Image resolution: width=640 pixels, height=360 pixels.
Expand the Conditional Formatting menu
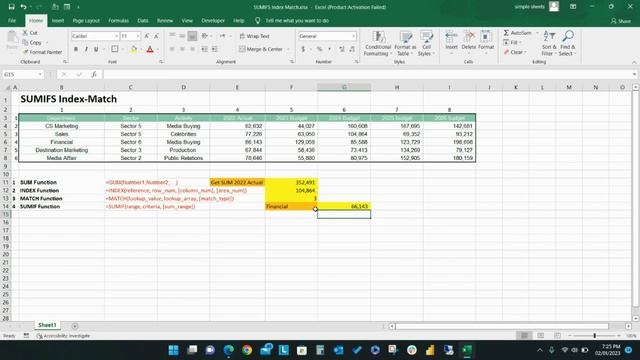click(378, 43)
